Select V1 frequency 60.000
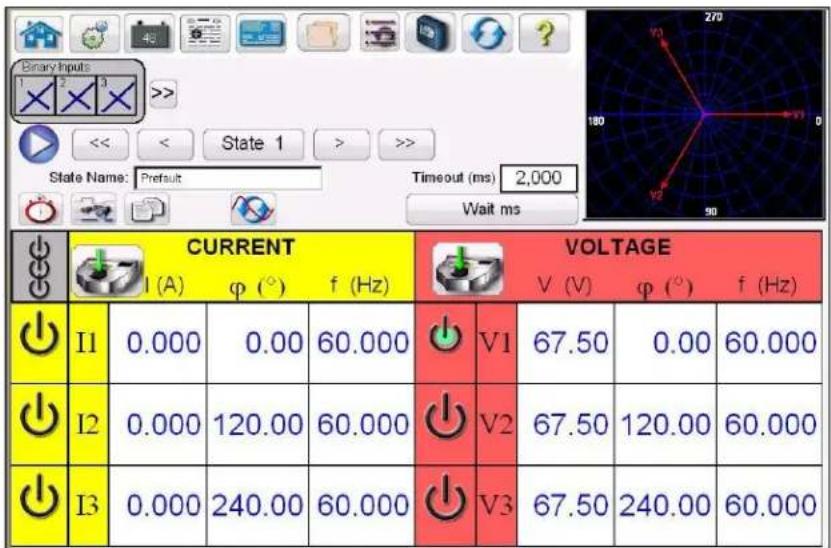The width and height of the screenshot is (831, 548). 770,343
